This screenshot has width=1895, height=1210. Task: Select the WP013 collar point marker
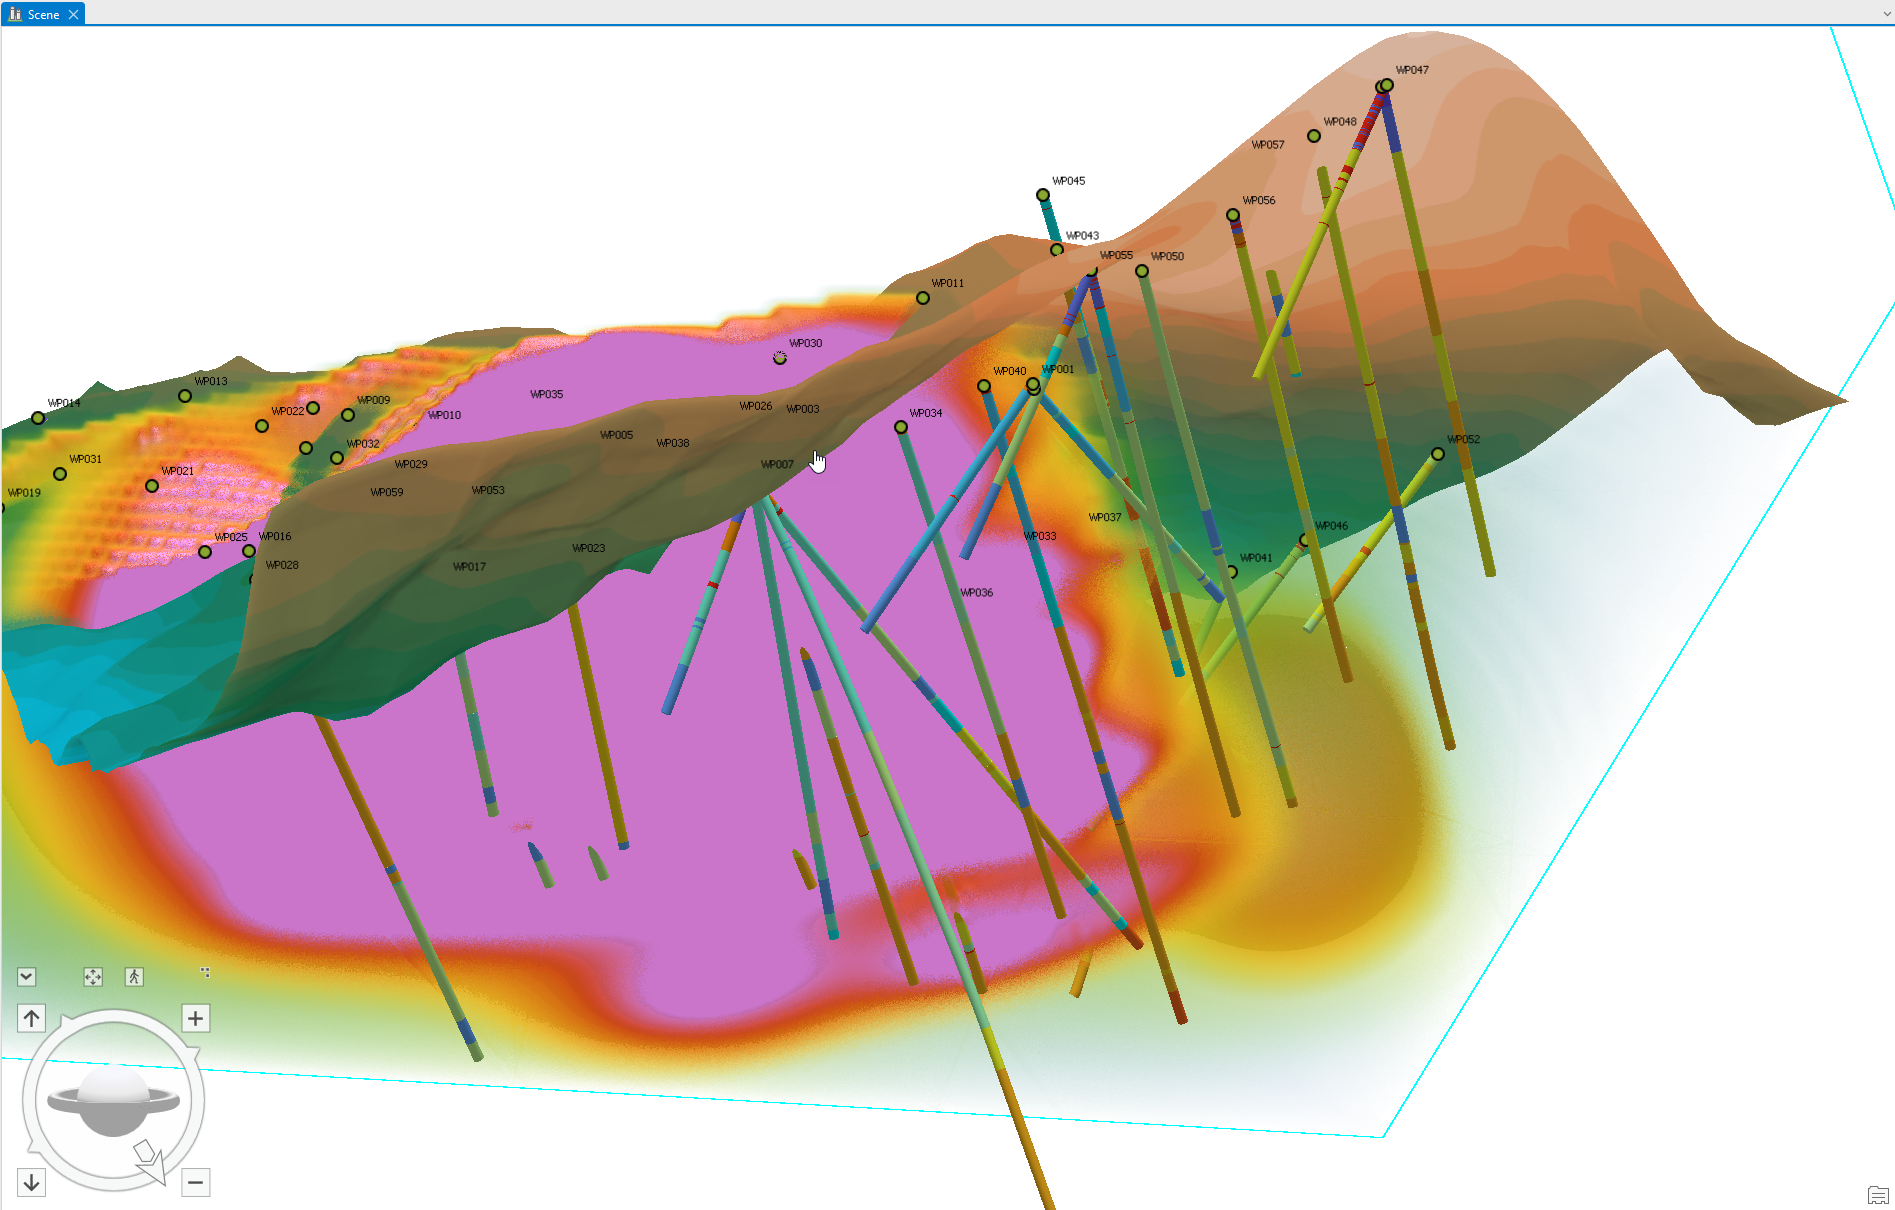[185, 396]
